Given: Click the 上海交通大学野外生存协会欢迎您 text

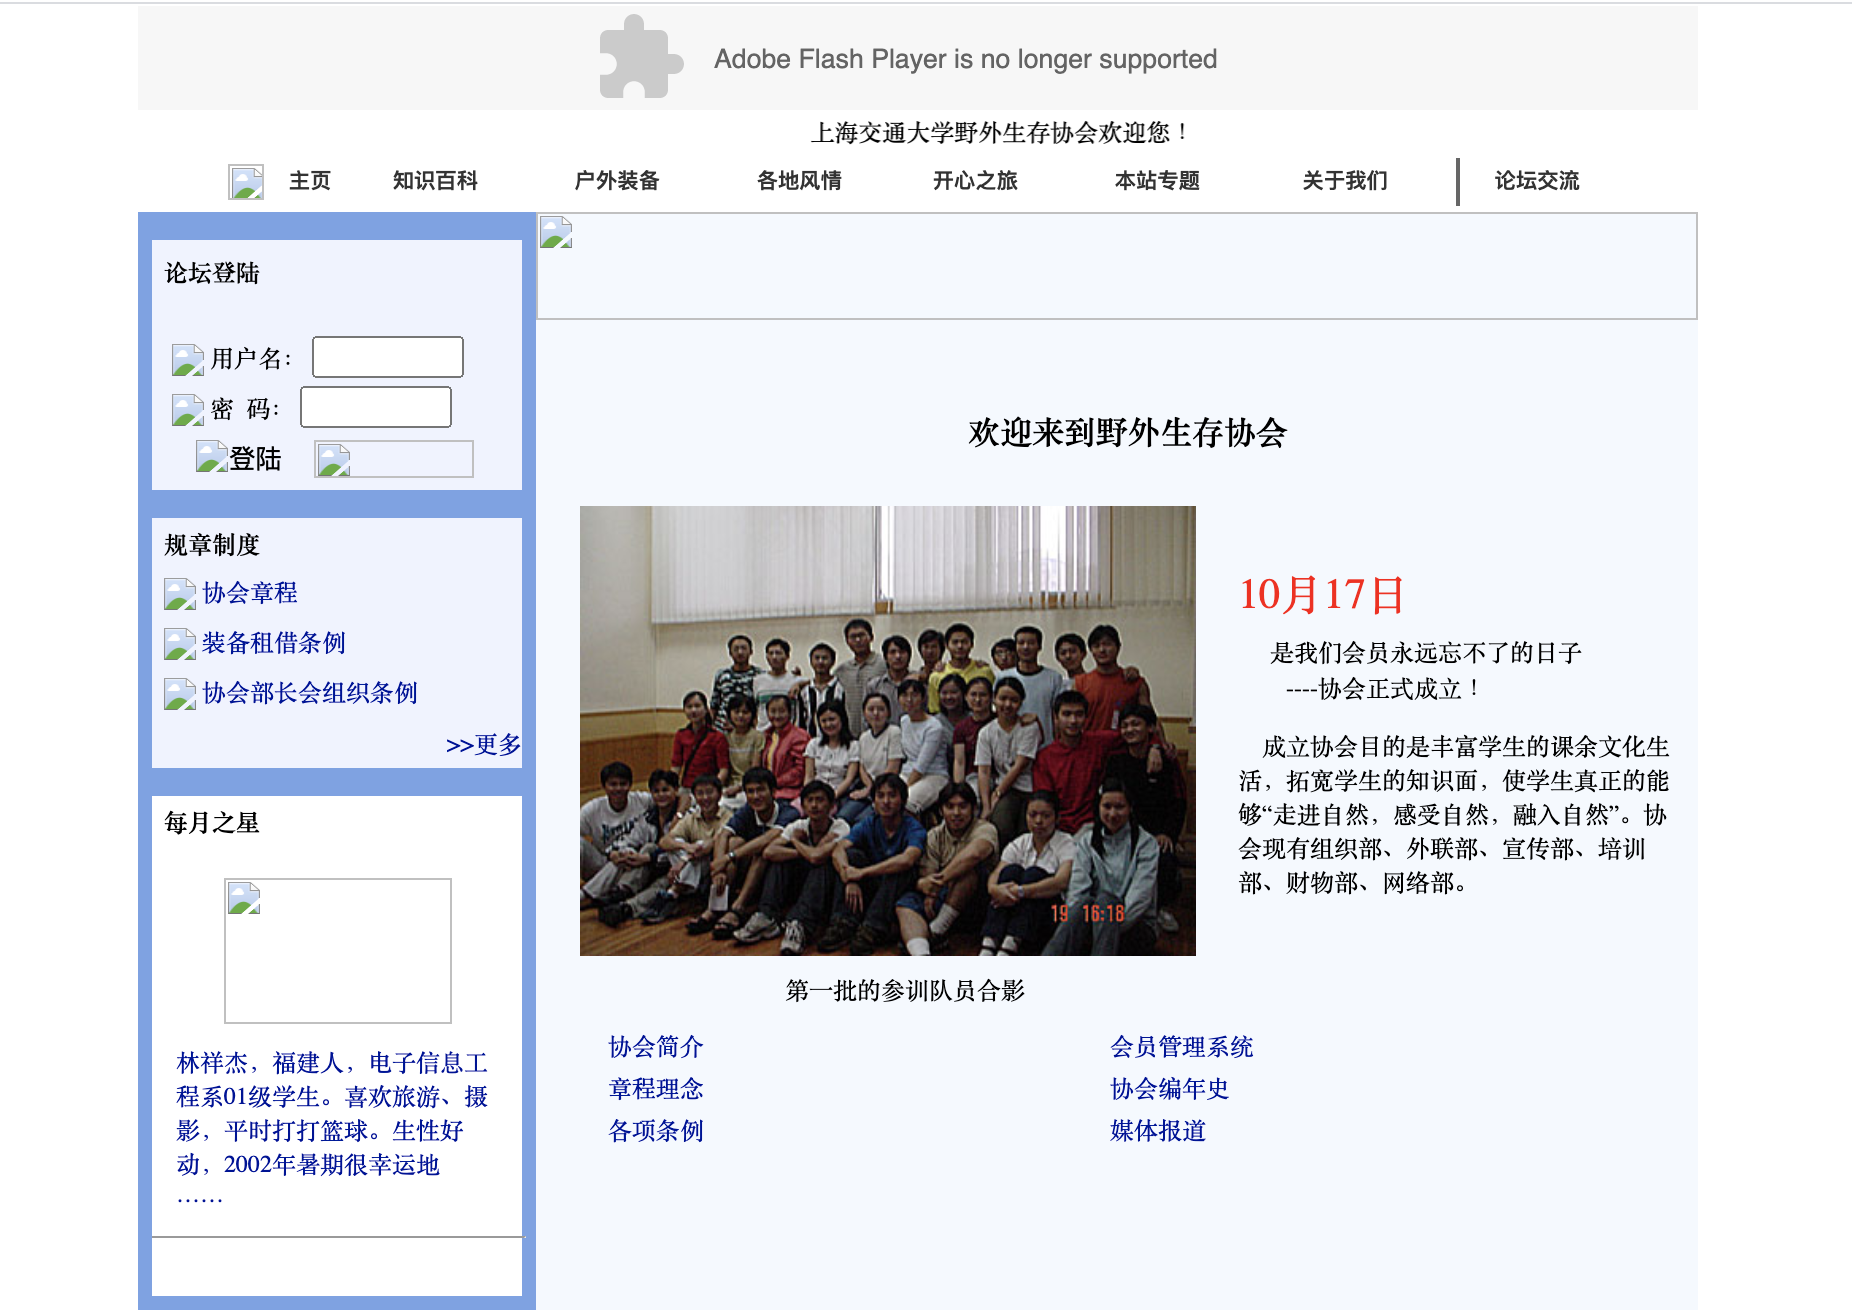Looking at the screenshot, I should click(x=1001, y=133).
